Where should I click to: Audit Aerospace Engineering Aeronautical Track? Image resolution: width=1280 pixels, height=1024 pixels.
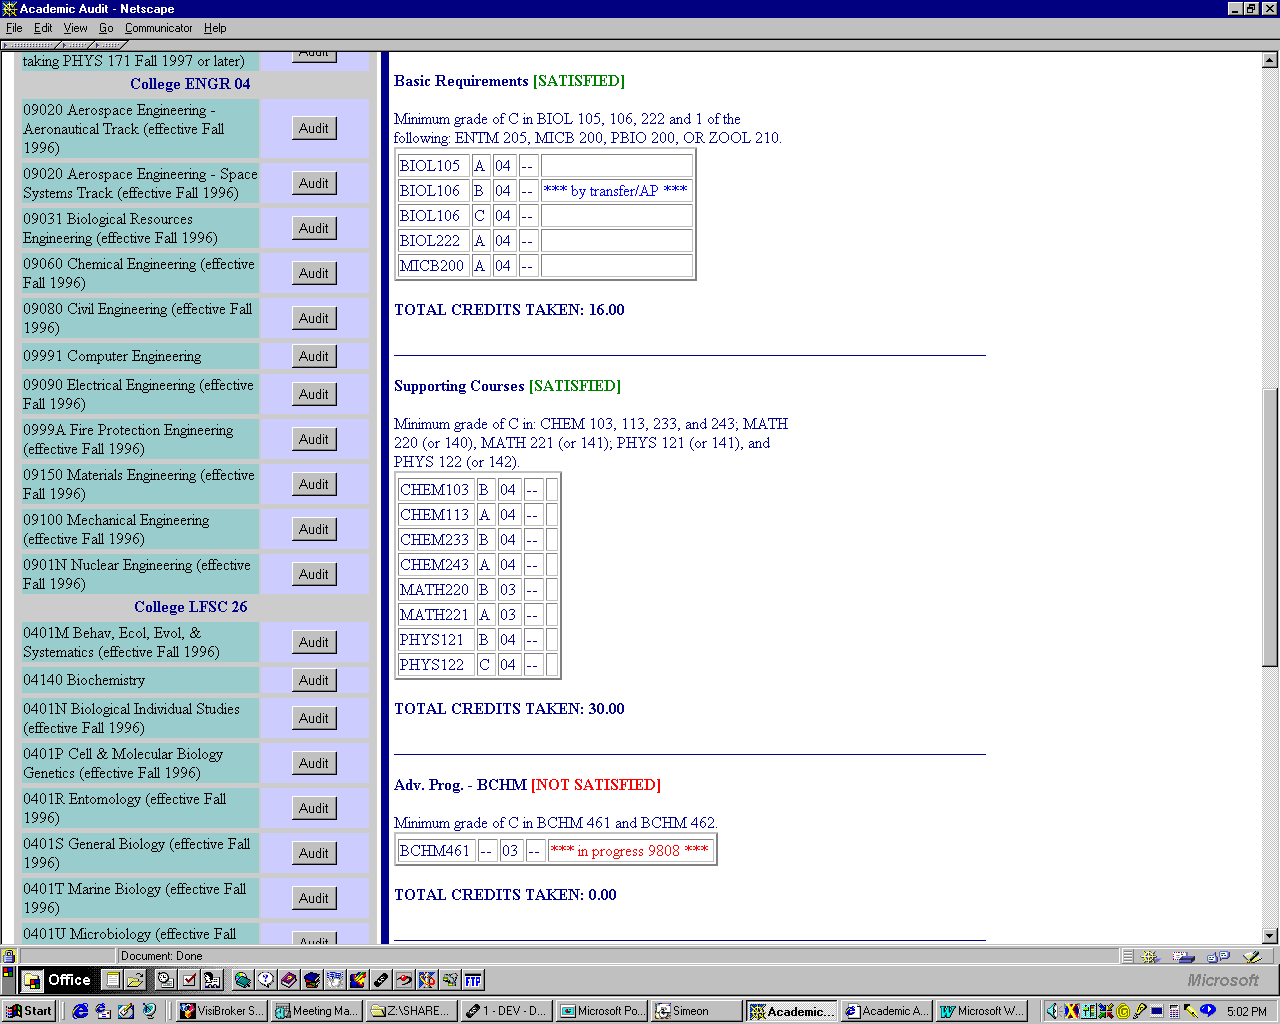[314, 128]
